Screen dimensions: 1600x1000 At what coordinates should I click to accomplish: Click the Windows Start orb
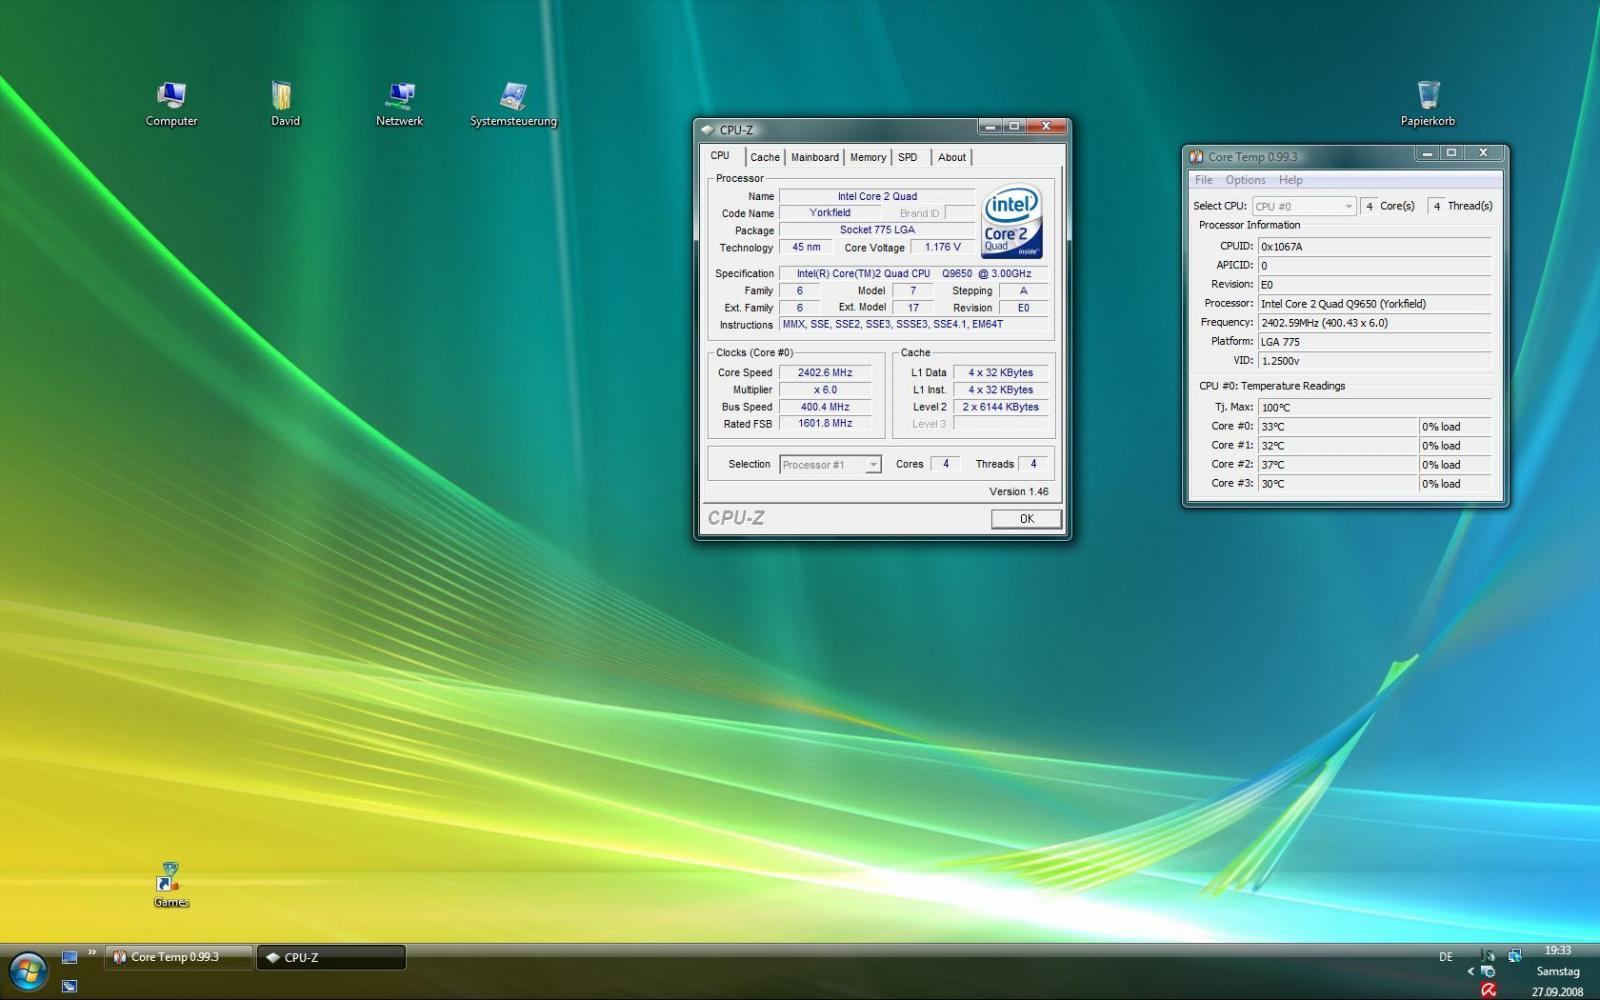[x=27, y=970]
